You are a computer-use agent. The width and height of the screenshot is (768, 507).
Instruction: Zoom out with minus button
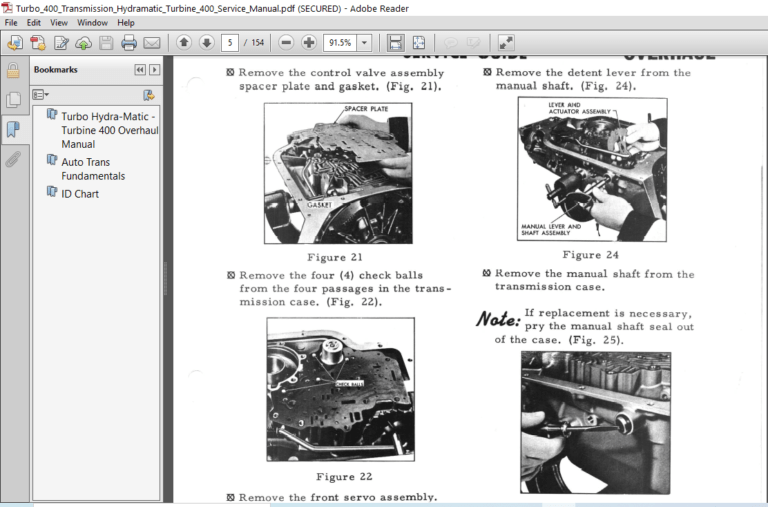286,43
